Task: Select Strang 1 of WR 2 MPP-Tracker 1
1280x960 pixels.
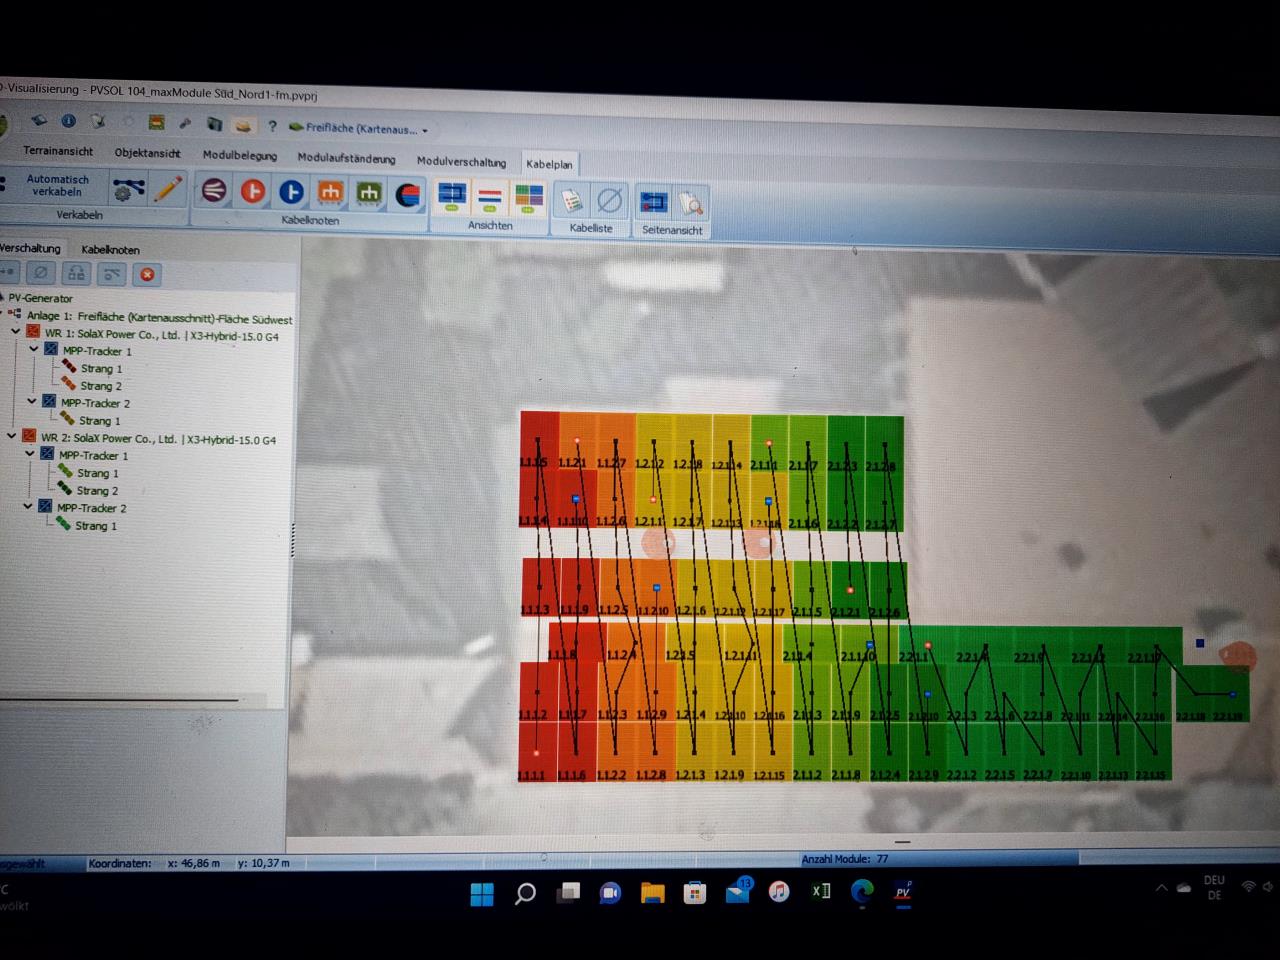Action: tap(97, 474)
